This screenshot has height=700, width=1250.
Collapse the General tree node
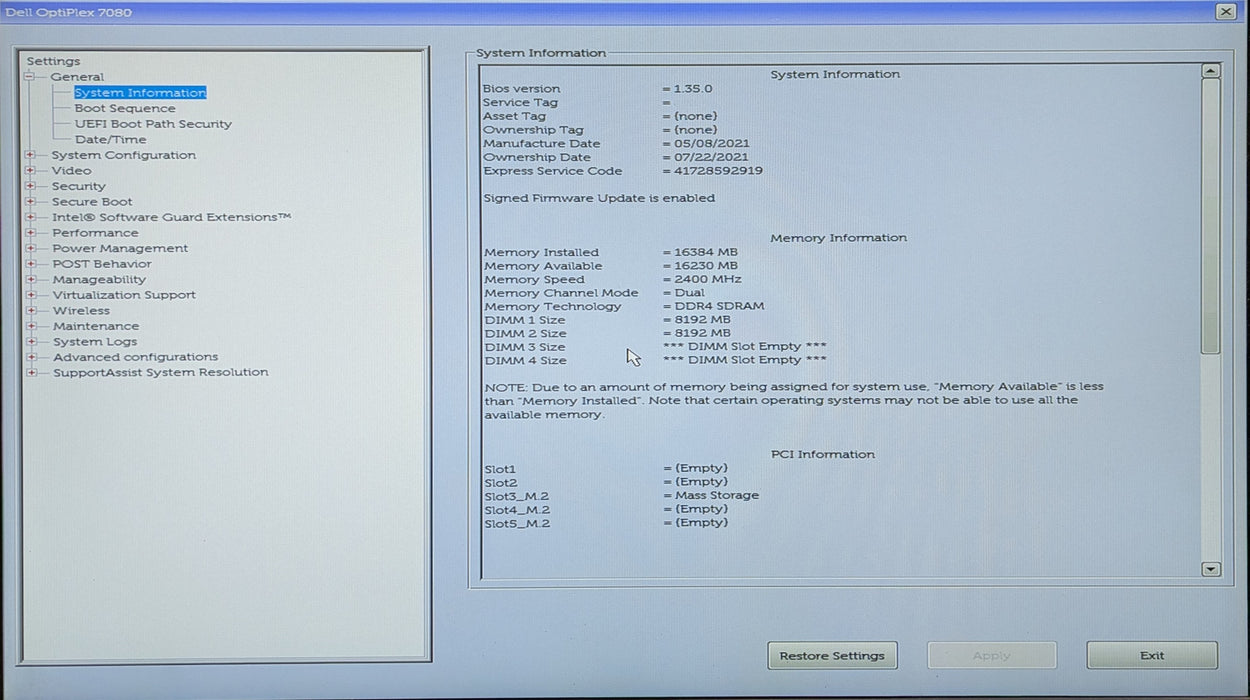pyautogui.click(x=30, y=77)
